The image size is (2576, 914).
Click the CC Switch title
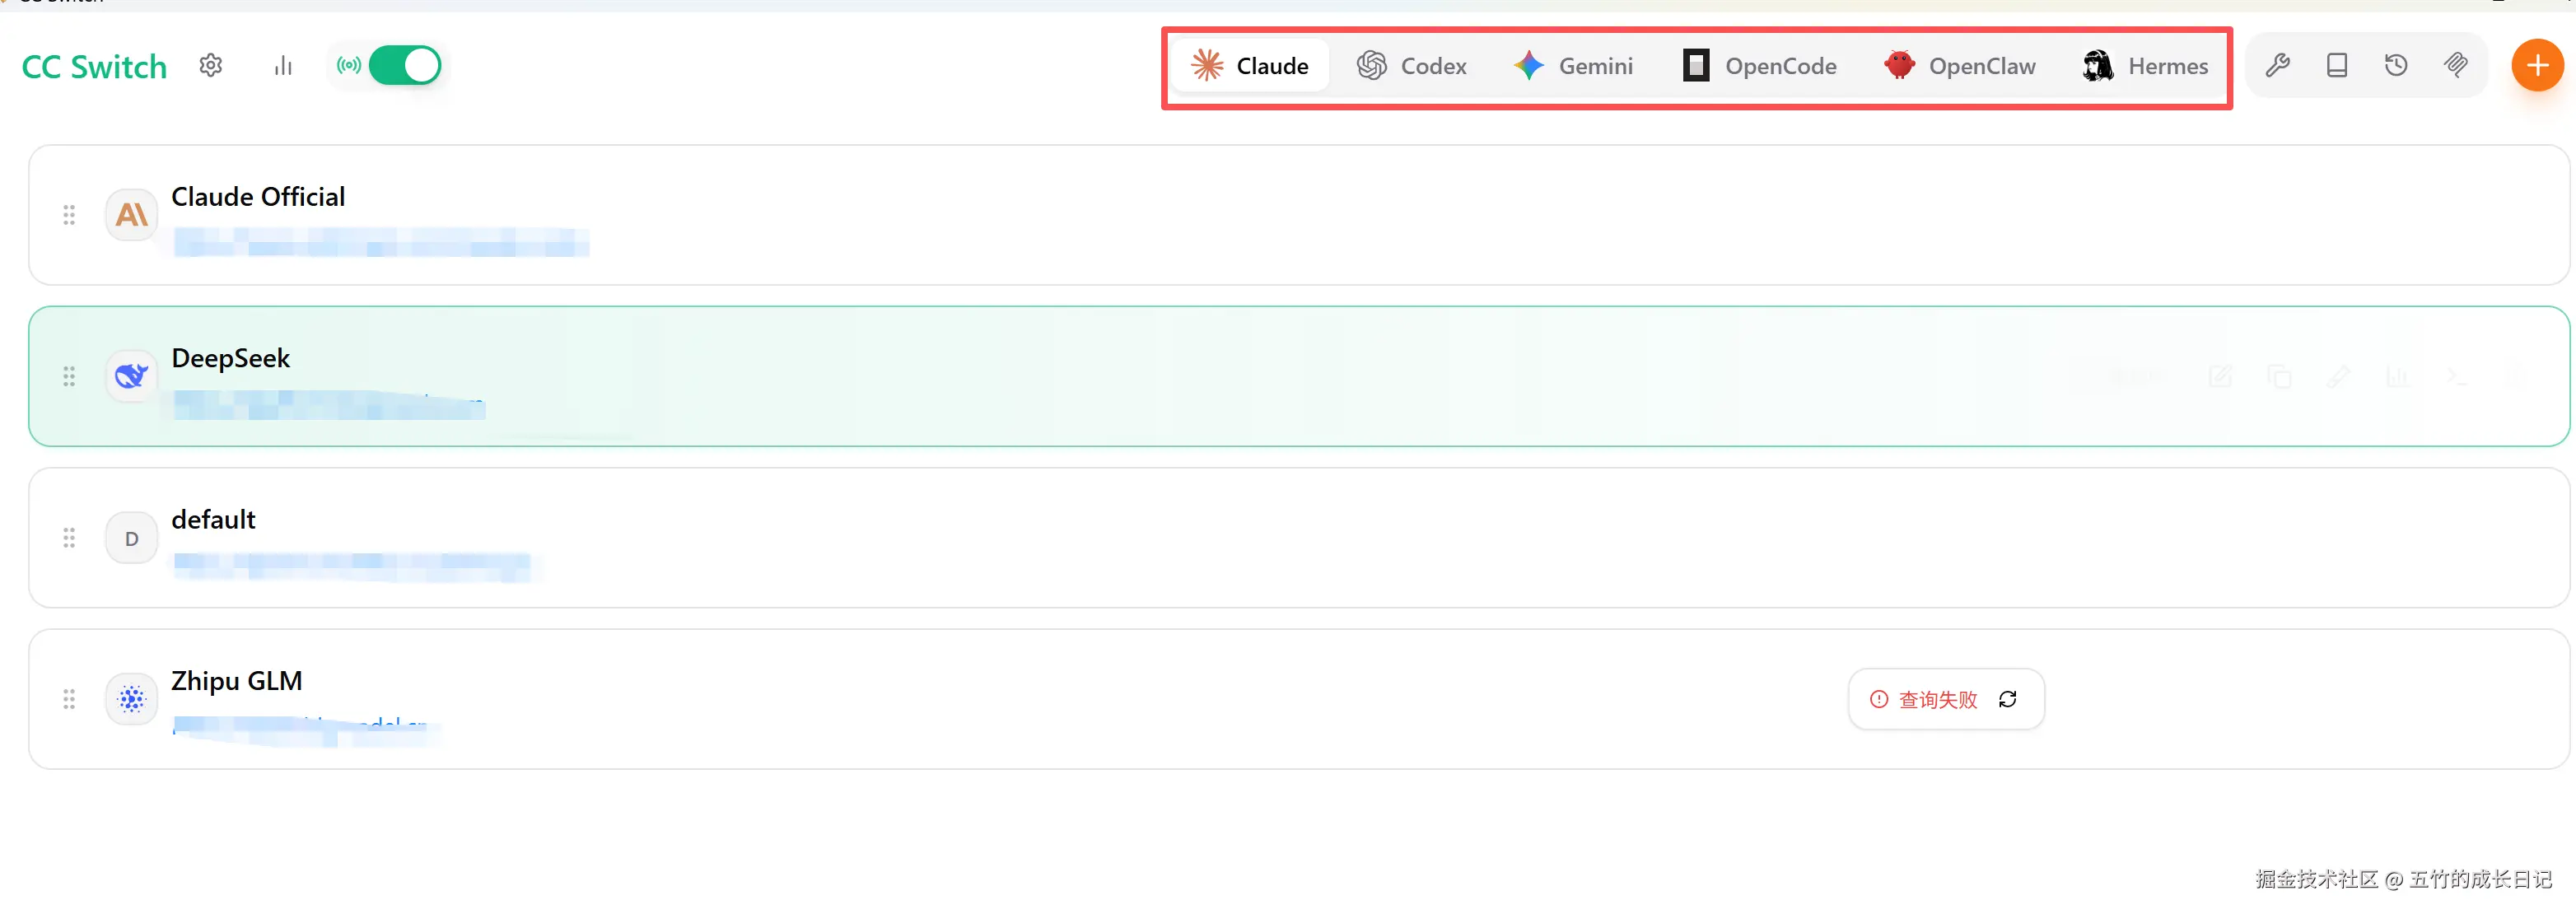[x=94, y=67]
